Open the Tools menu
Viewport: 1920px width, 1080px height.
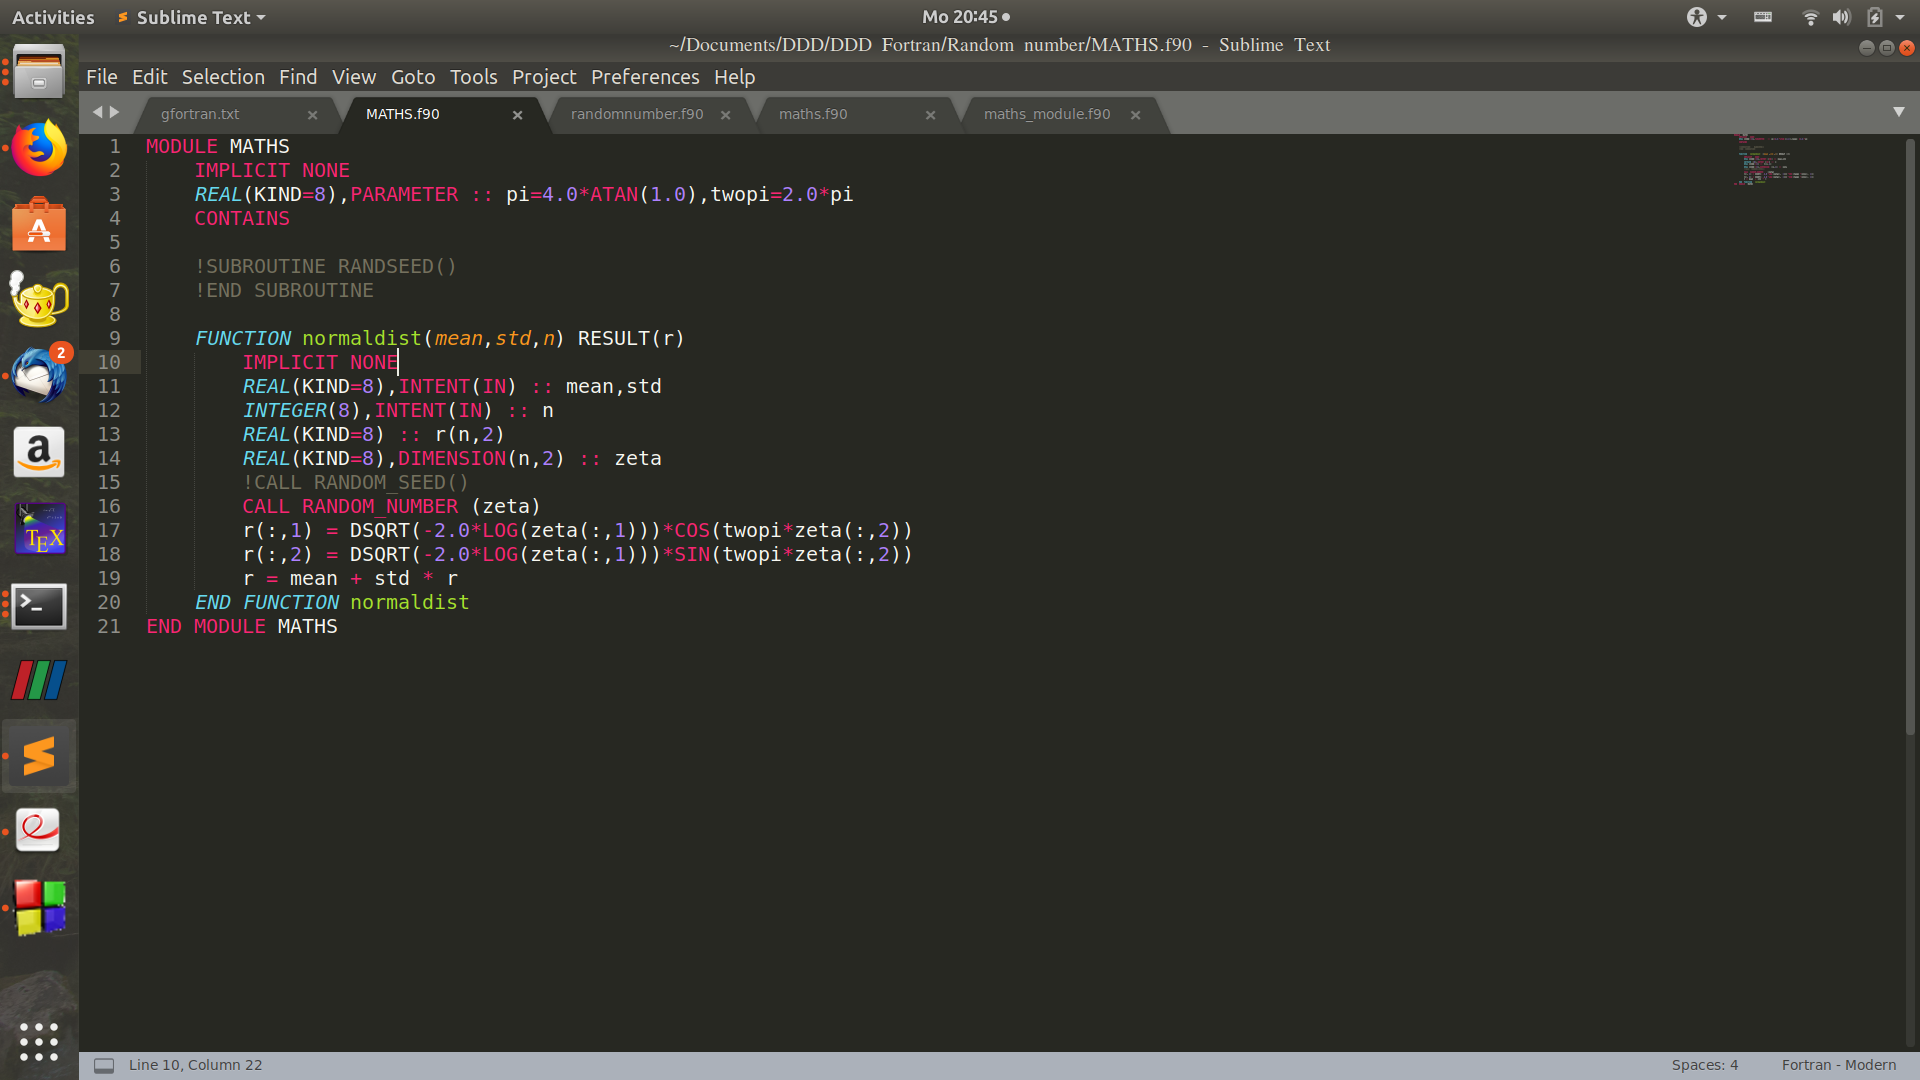(x=474, y=77)
